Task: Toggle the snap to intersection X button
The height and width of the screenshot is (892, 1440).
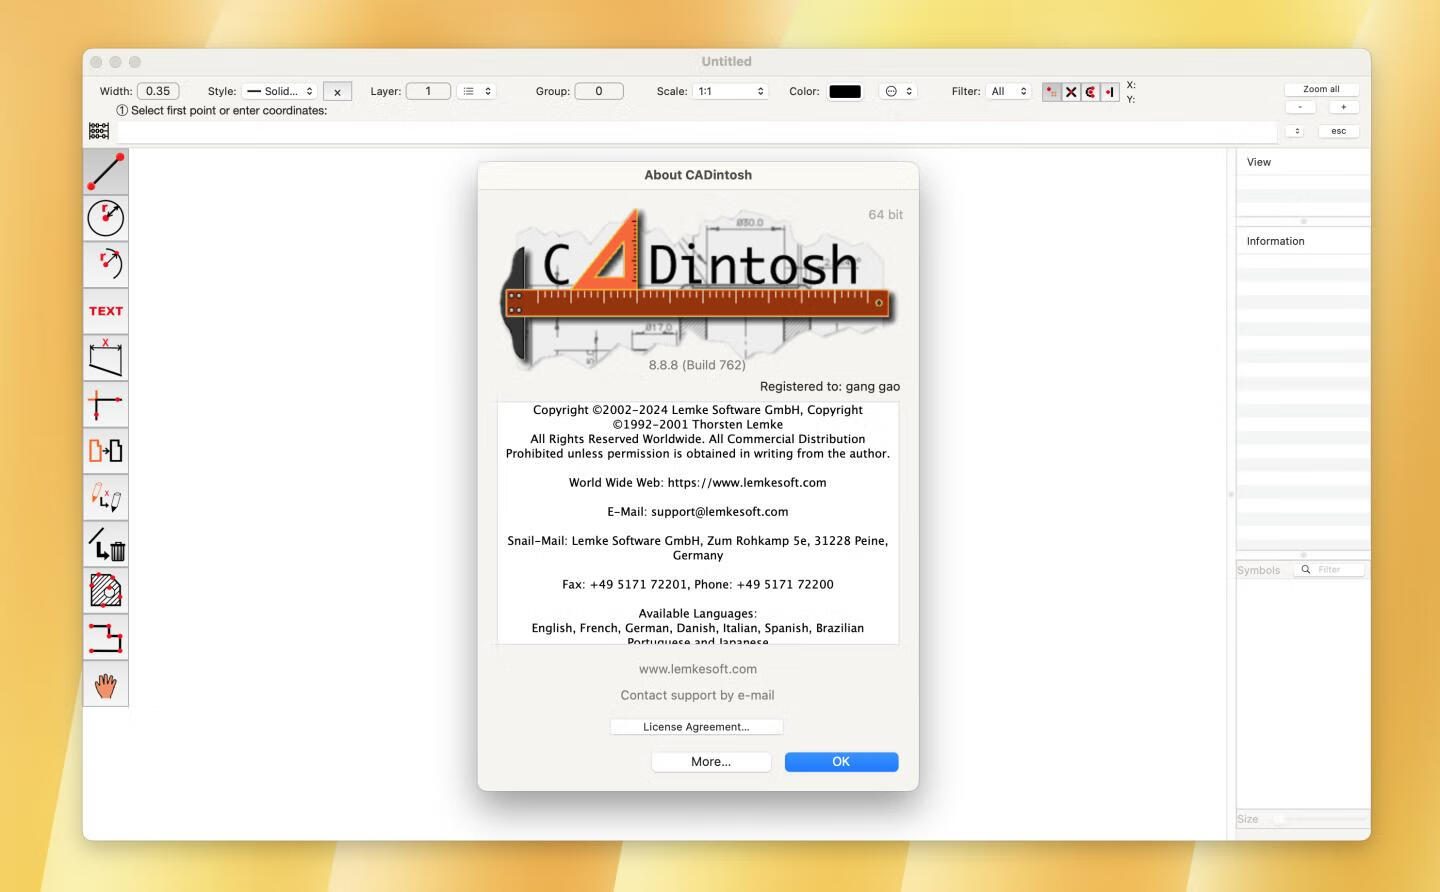Action: [1071, 92]
